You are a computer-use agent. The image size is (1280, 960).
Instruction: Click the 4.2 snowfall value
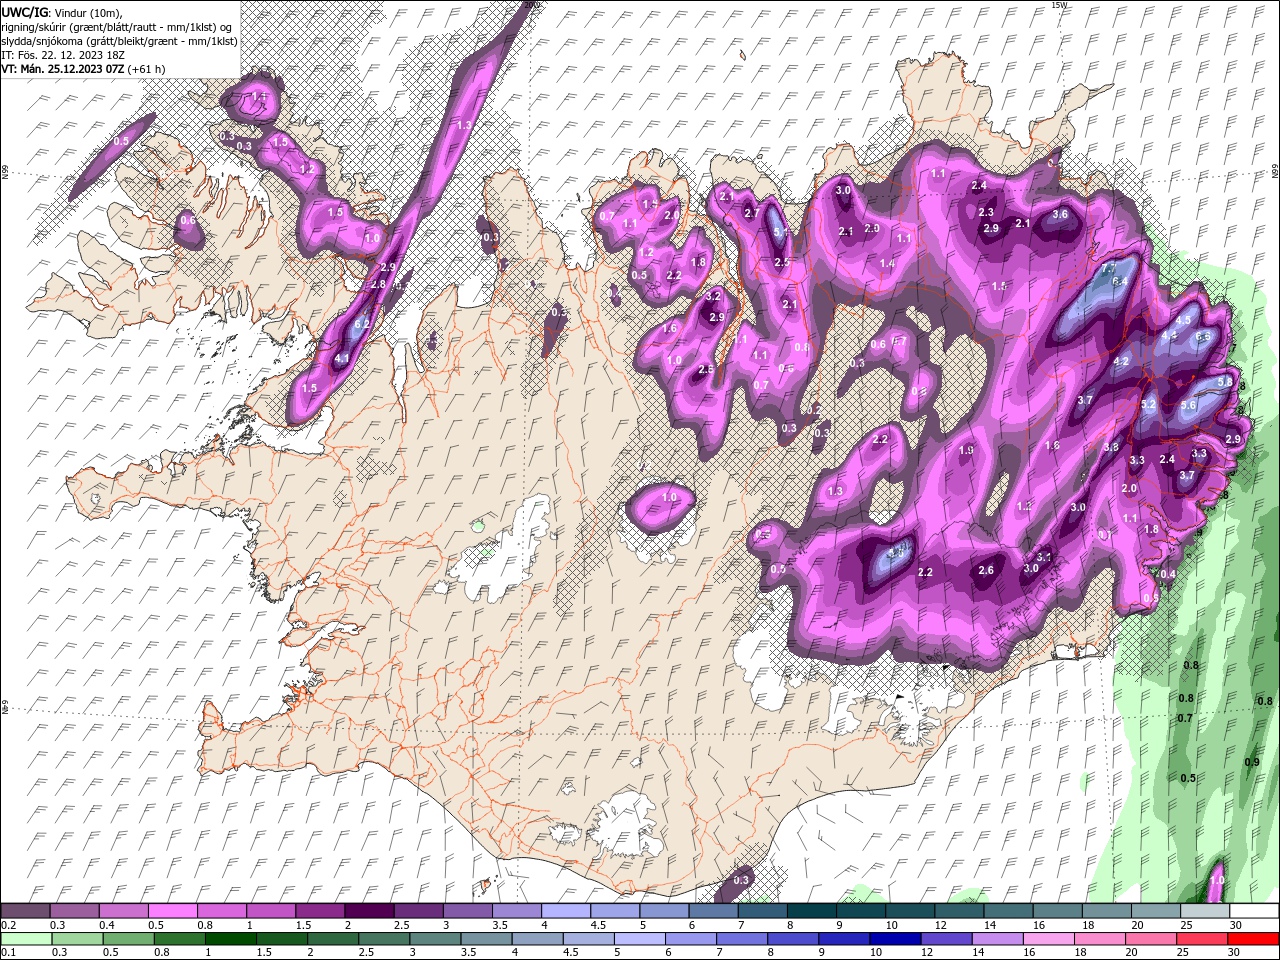pos(1121,361)
